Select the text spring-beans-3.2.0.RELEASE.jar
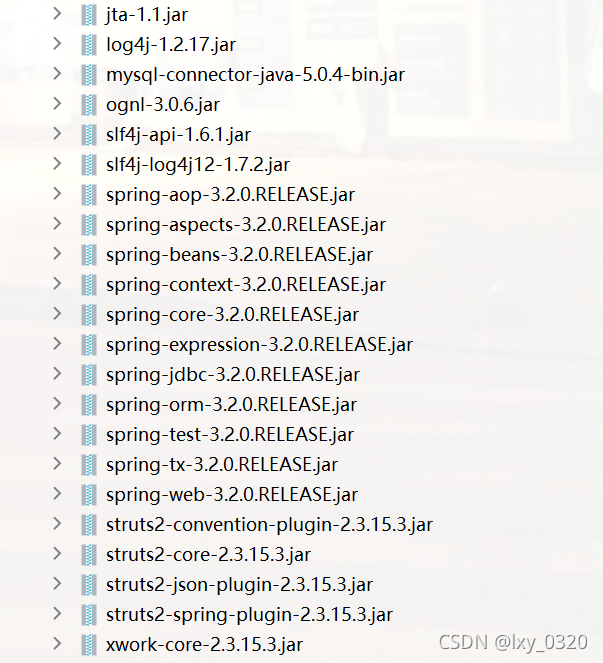Screen dimensions: 603x663 point(239,255)
